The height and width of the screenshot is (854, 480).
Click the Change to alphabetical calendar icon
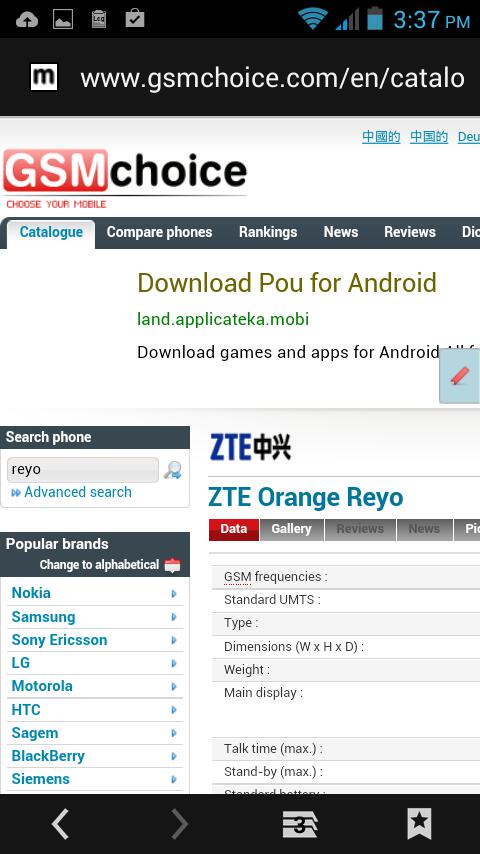[172, 565]
